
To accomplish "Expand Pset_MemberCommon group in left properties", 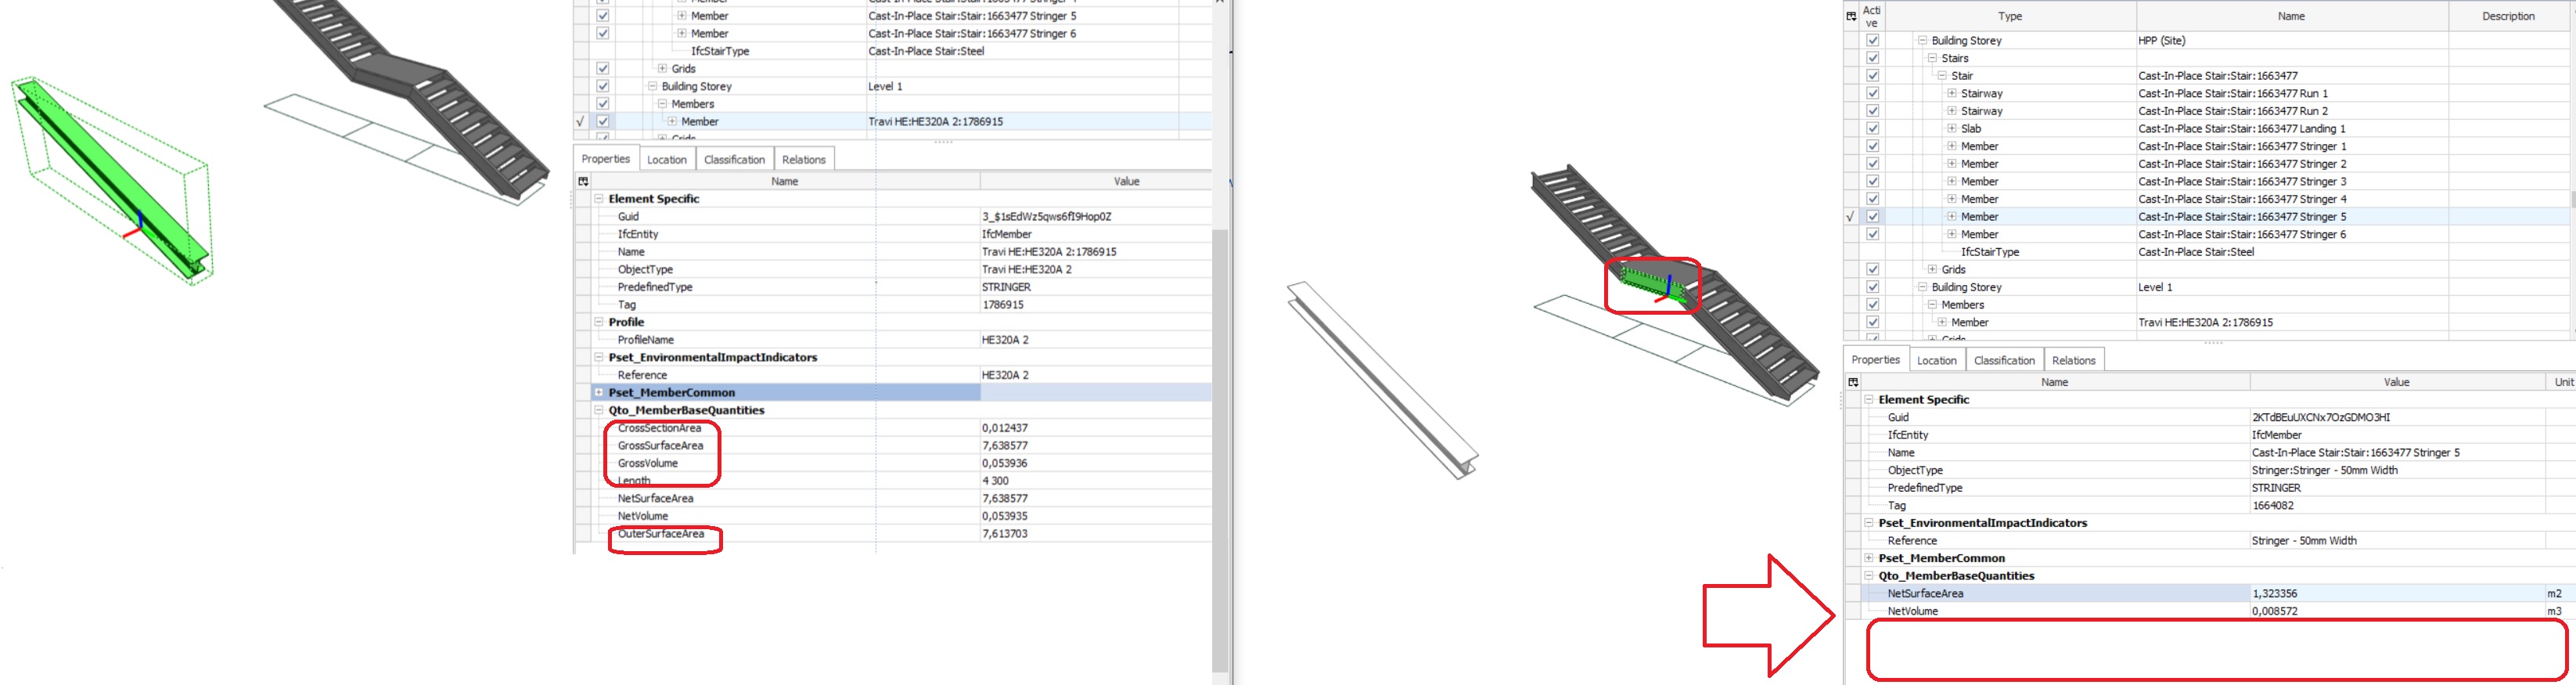I will pyautogui.click(x=599, y=392).
